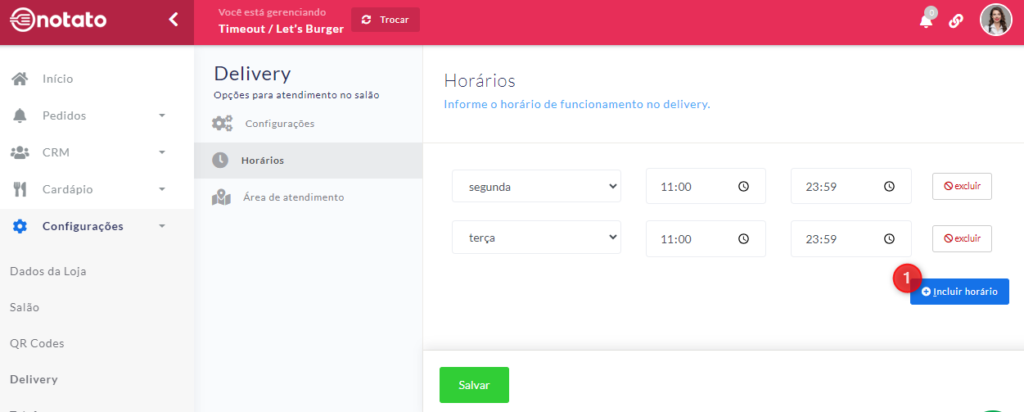Open the segunda weekday dropdown
1024x412 pixels.
tap(536, 186)
